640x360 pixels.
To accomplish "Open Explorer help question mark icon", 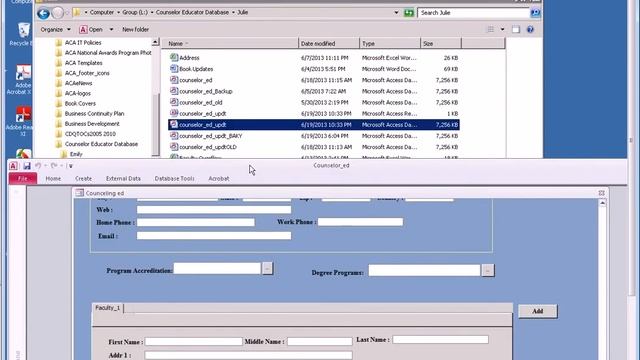I will [x=530, y=29].
